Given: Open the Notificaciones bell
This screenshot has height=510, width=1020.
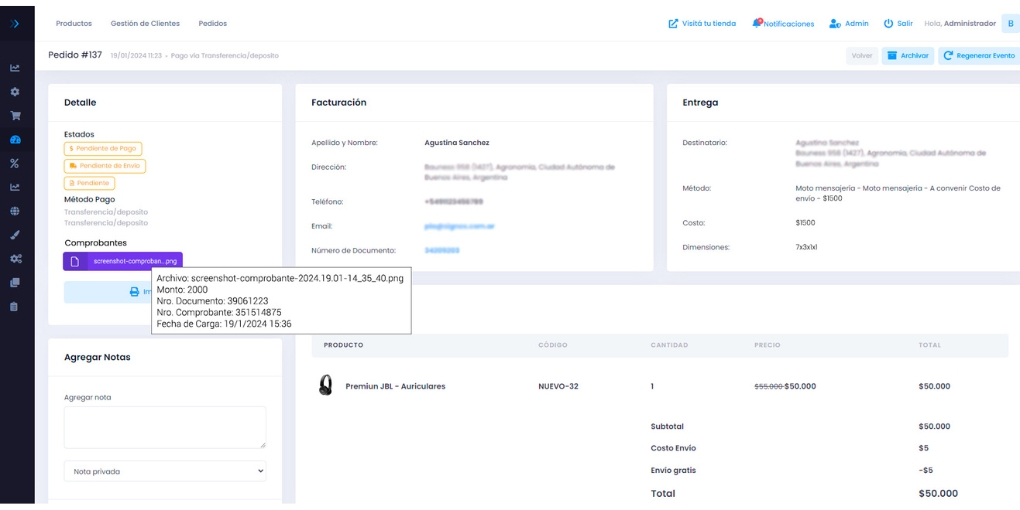Looking at the screenshot, I should click(783, 23).
